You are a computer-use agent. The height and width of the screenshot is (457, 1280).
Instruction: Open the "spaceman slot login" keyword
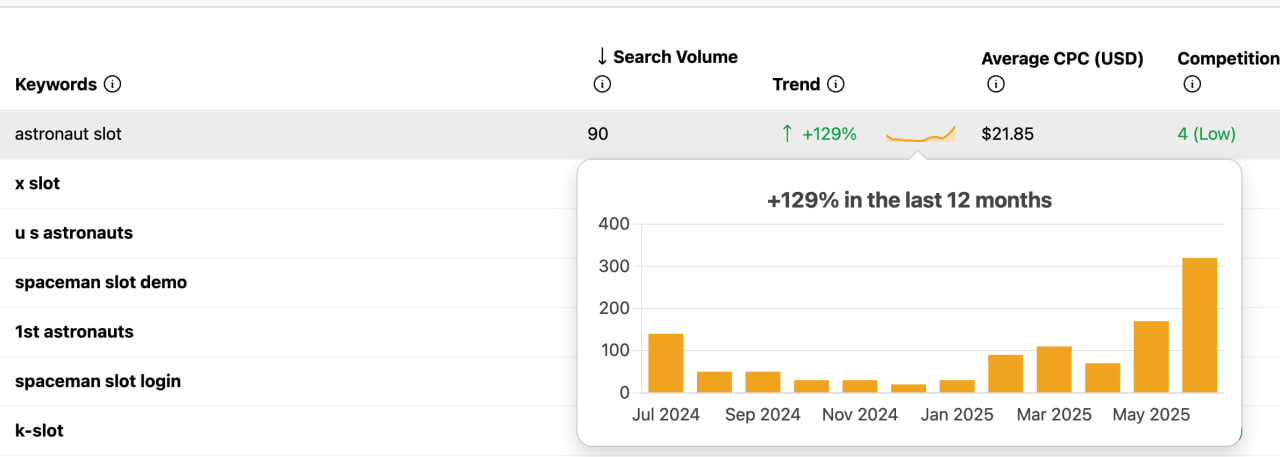[x=98, y=381]
